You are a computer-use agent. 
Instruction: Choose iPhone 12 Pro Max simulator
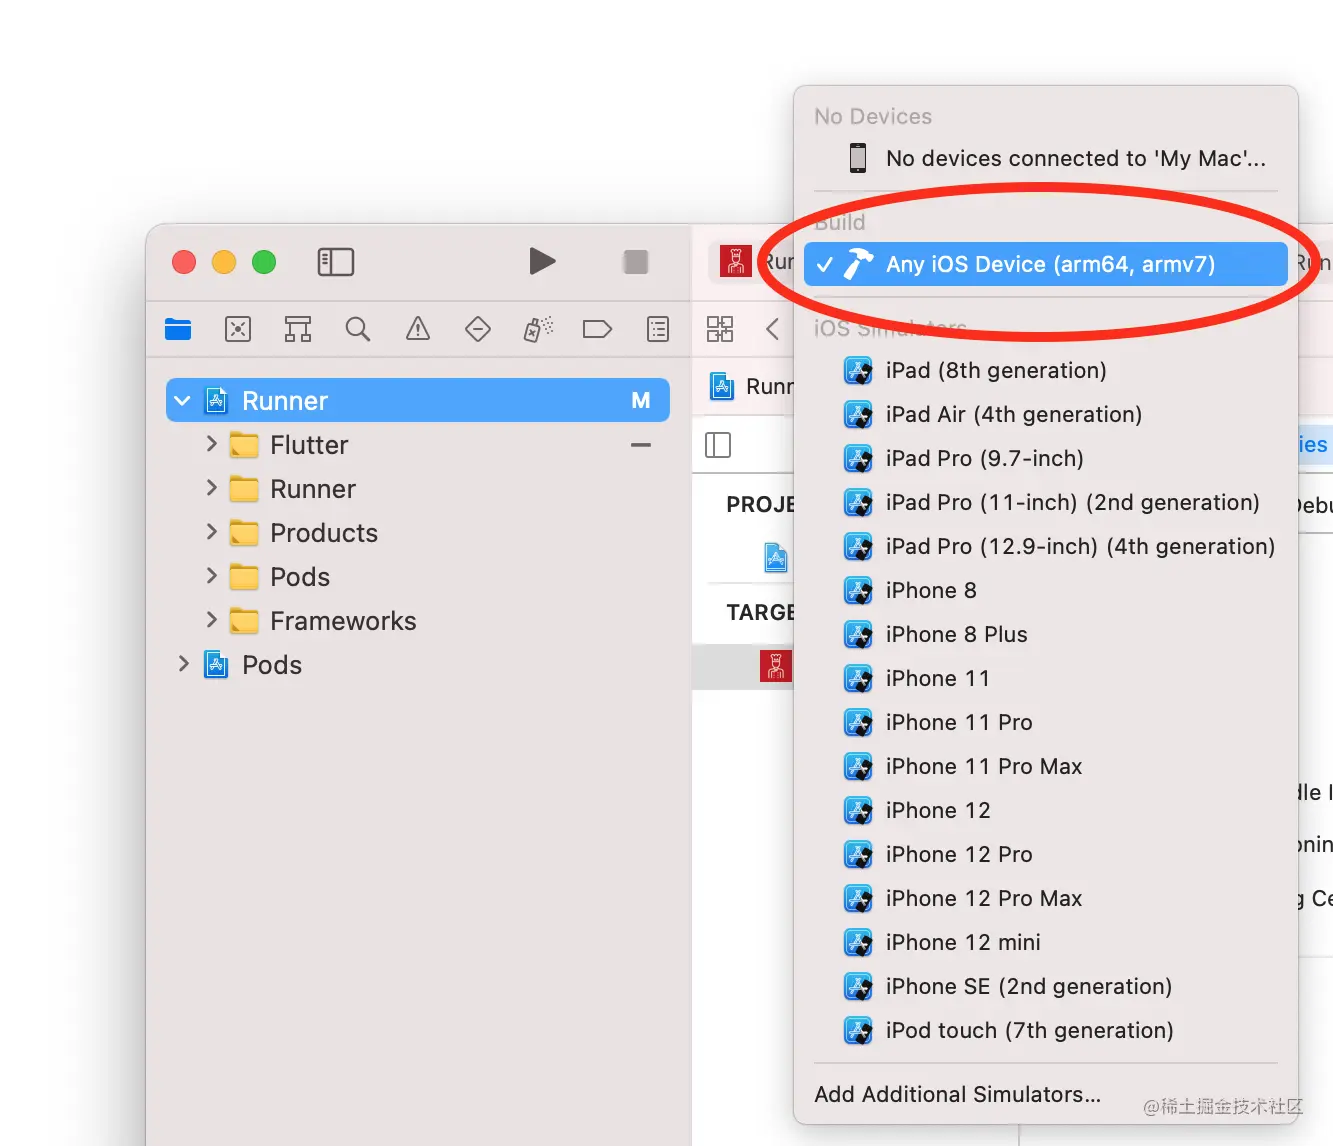(x=1045, y=898)
